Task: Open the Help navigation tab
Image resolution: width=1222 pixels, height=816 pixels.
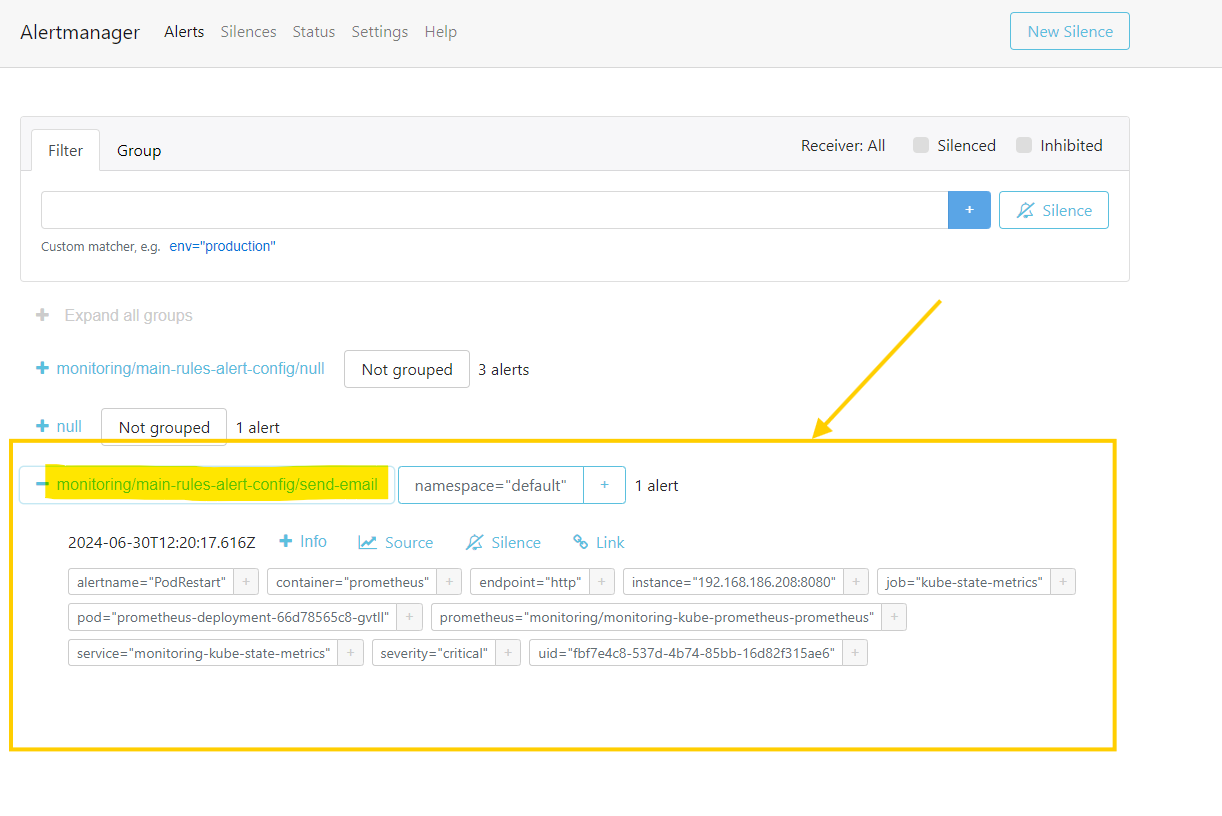Action: pyautogui.click(x=441, y=32)
